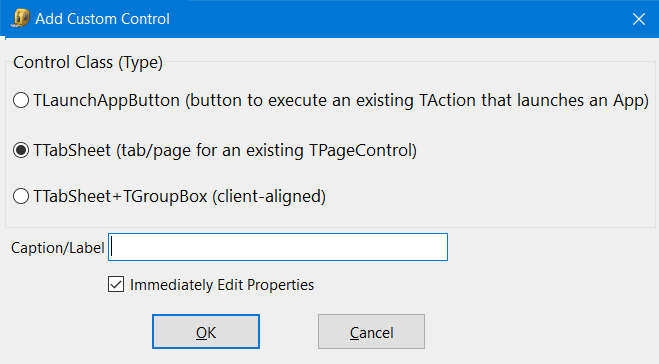Click the application icon in title bar

tap(20, 18)
